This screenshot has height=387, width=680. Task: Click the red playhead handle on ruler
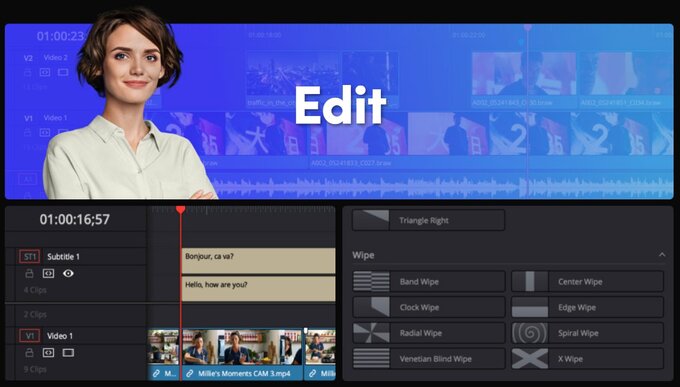180,210
